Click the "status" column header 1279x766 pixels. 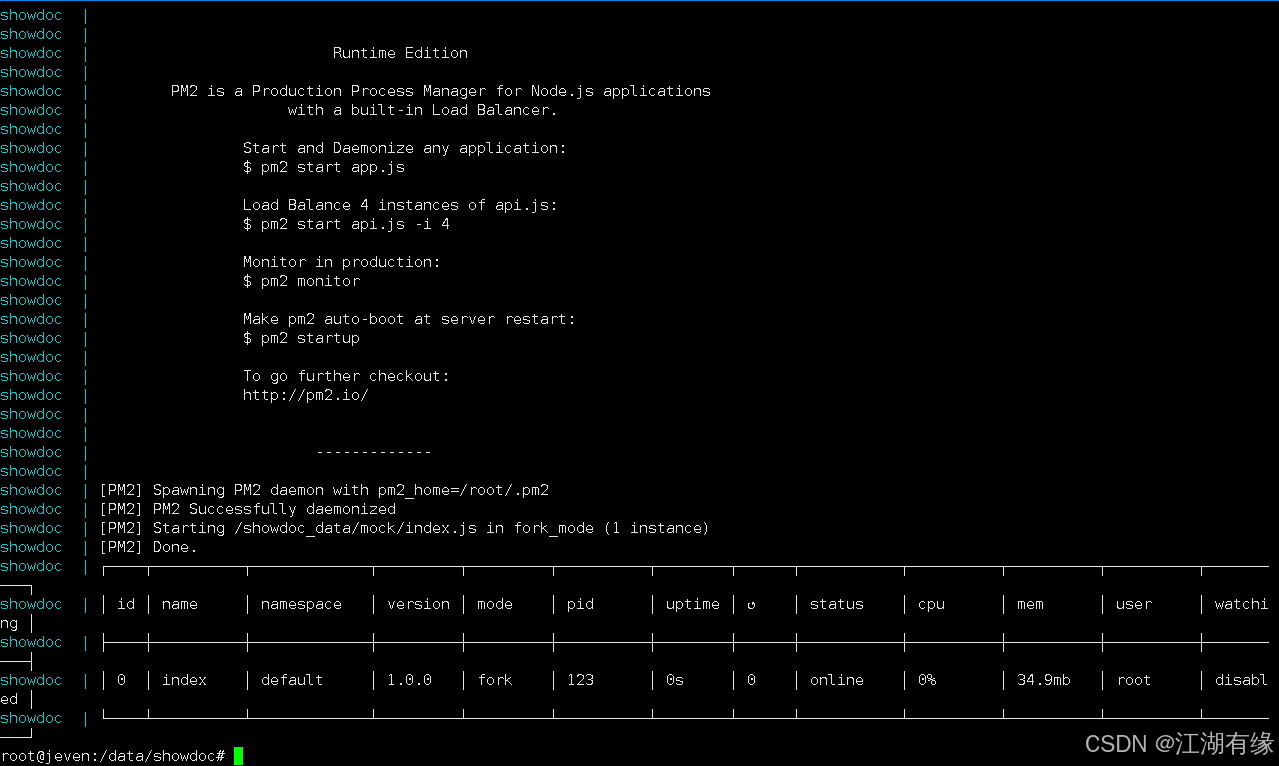(x=837, y=604)
